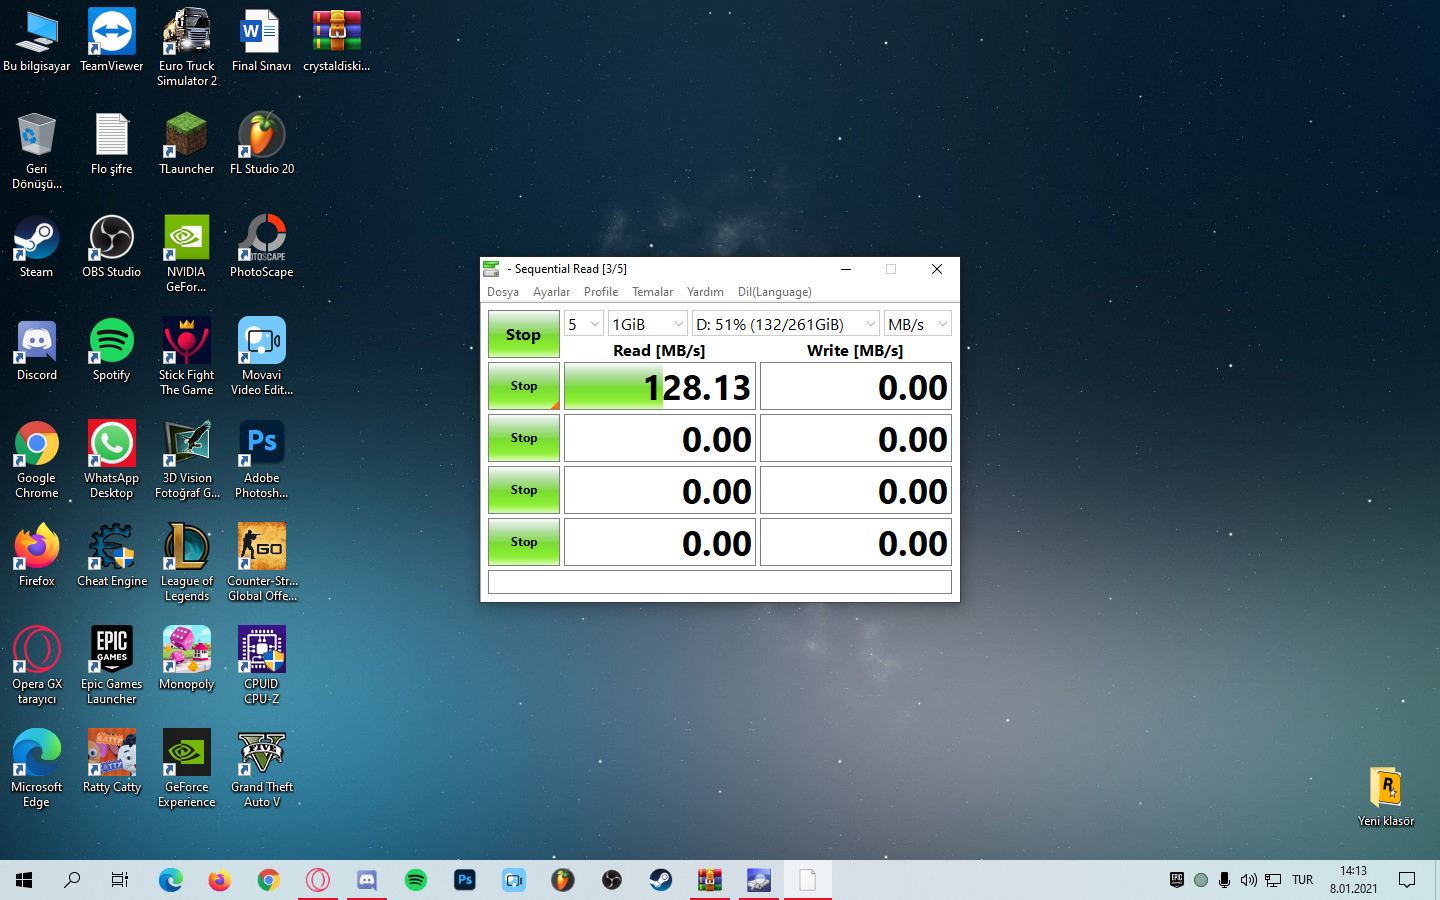This screenshot has height=900, width=1440.
Task: Open the Dil(Language) menu
Action: (774, 292)
